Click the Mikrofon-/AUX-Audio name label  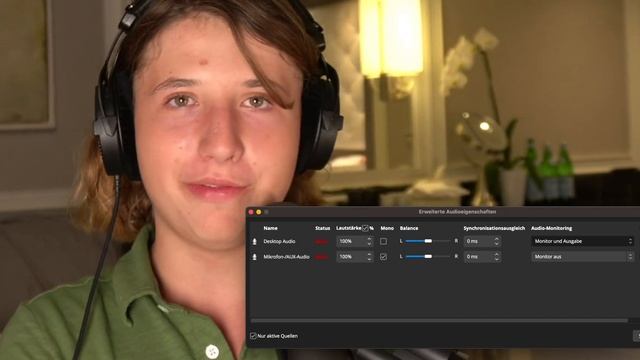pyautogui.click(x=287, y=257)
